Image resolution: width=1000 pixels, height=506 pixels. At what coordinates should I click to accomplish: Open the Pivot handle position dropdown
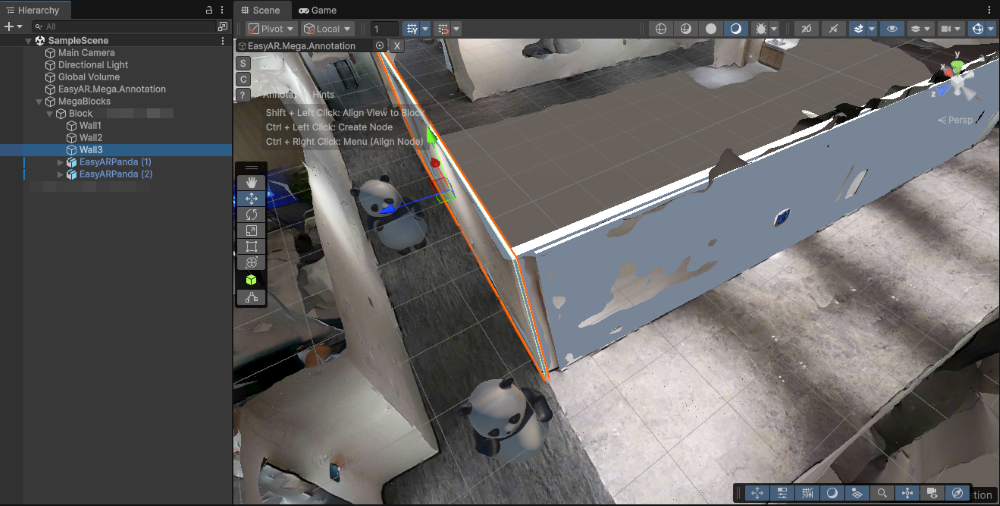coord(272,29)
